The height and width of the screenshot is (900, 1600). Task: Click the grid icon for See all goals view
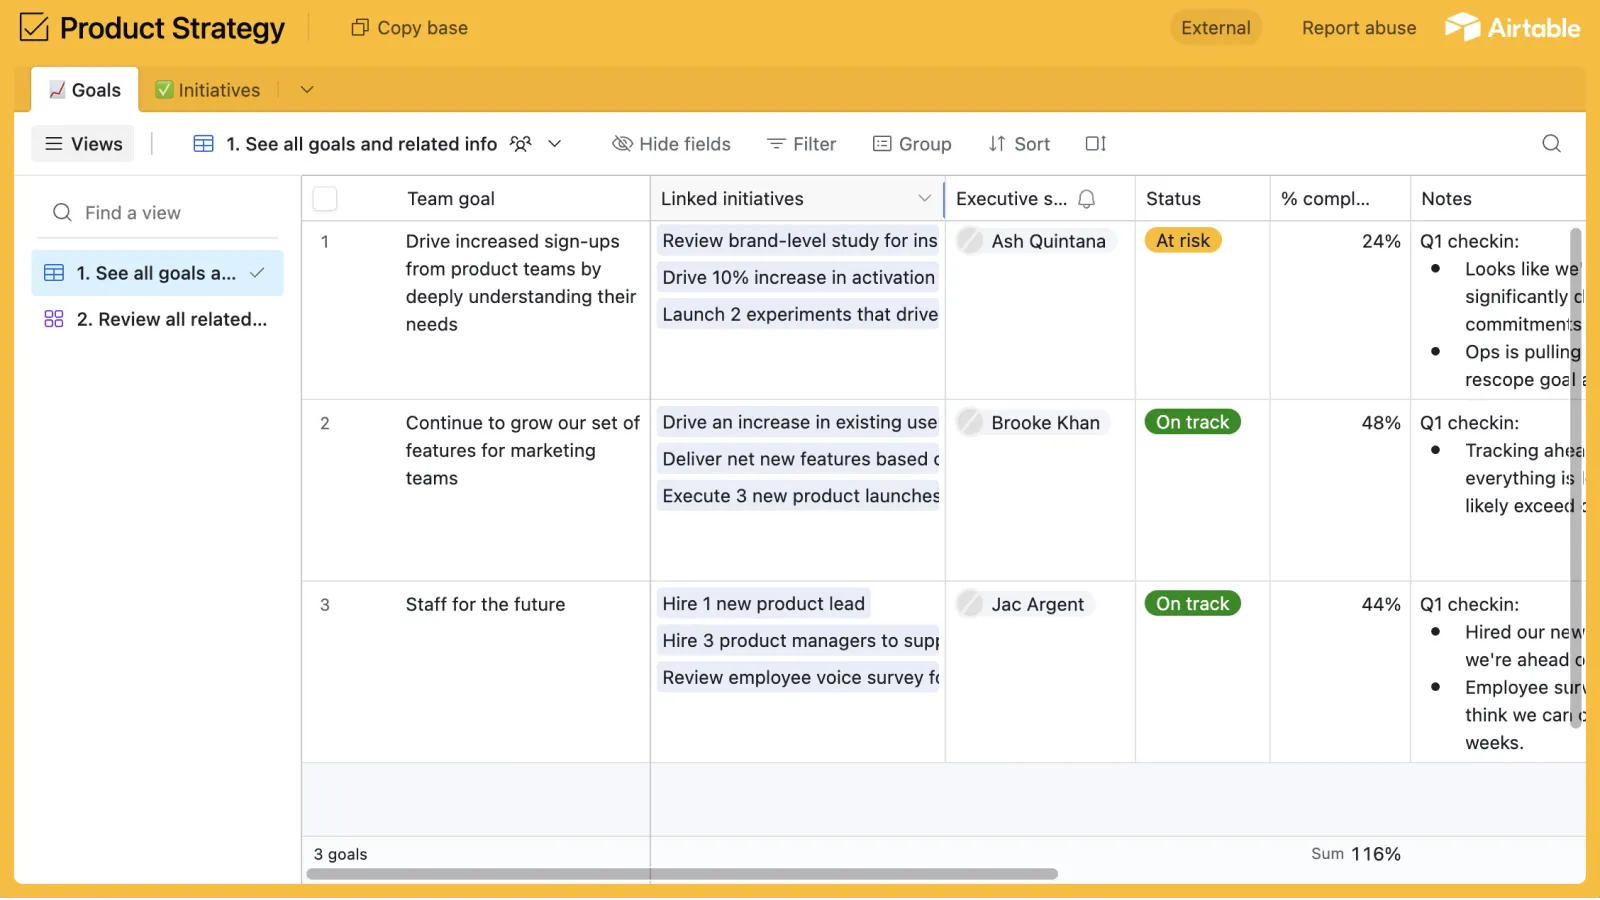pyautogui.click(x=54, y=273)
